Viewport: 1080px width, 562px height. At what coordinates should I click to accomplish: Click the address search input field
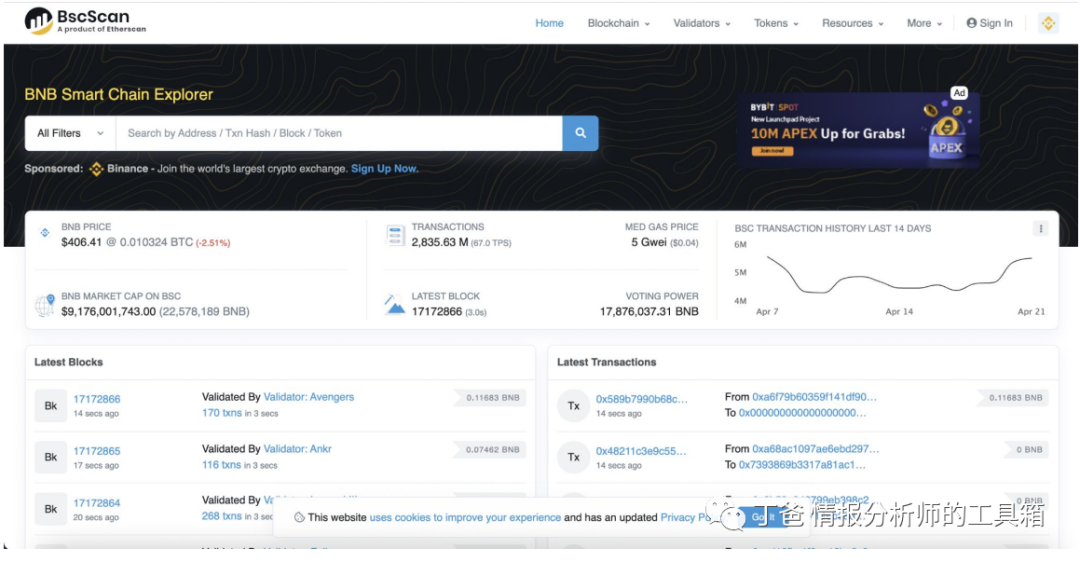tap(338, 133)
